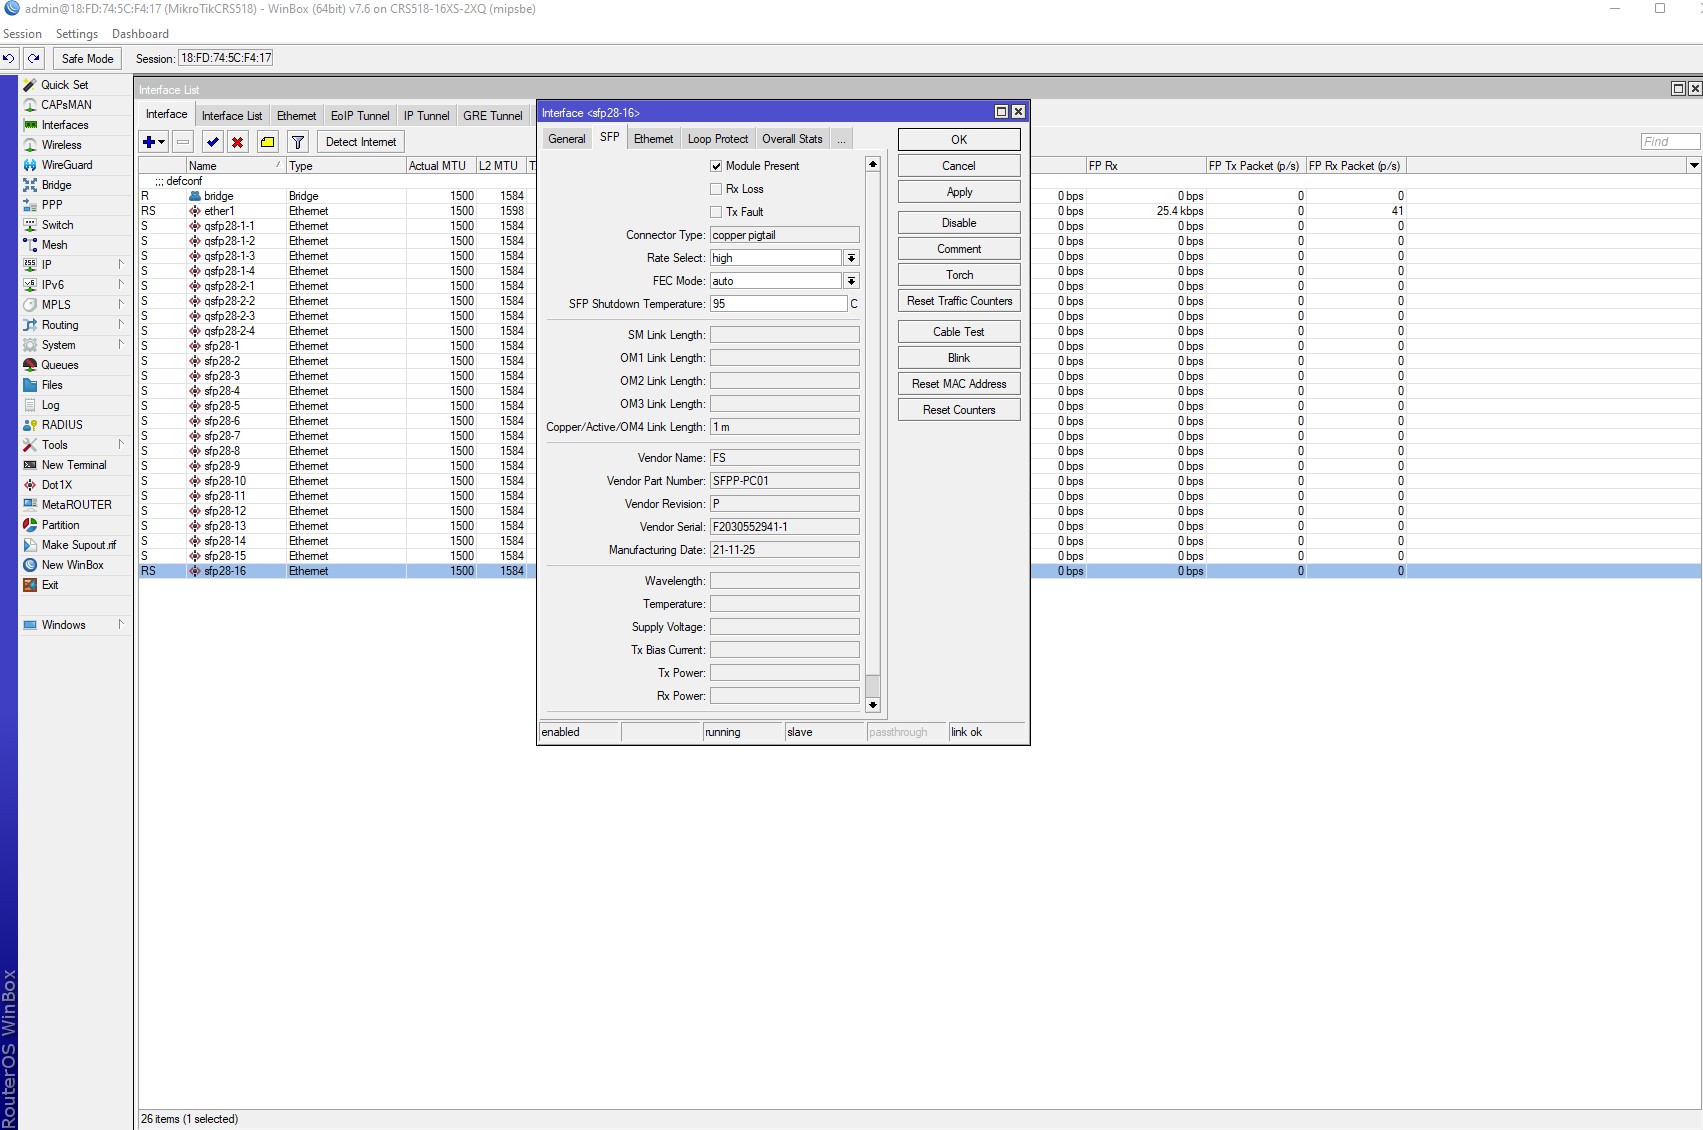This screenshot has height=1130, width=1703.
Task: Open New Terminal in the sidebar
Action: coord(73,465)
